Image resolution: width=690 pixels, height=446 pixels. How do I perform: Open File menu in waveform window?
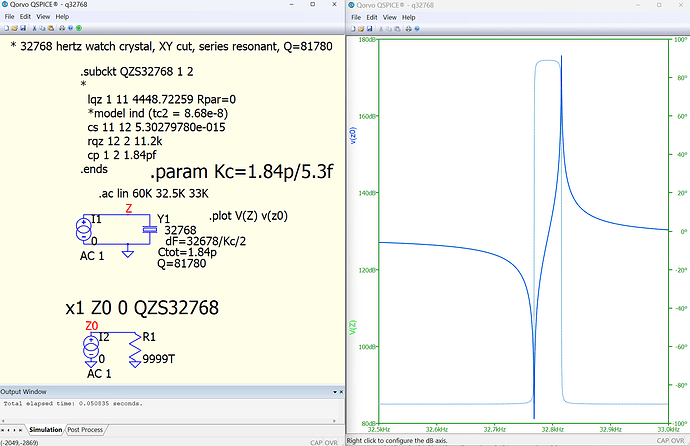pos(356,18)
